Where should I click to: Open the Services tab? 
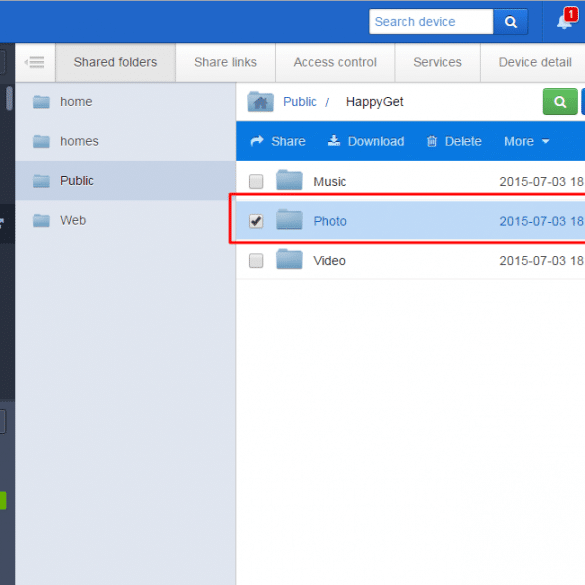click(x=437, y=62)
